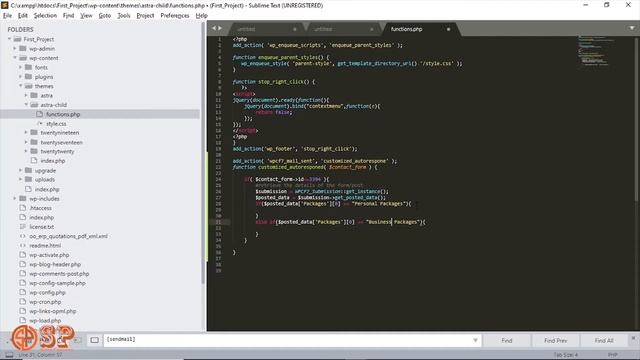Click the oo_erp_quotations_pdf_xml.xml file icon
The height and width of the screenshot is (360, 640).
[23, 236]
